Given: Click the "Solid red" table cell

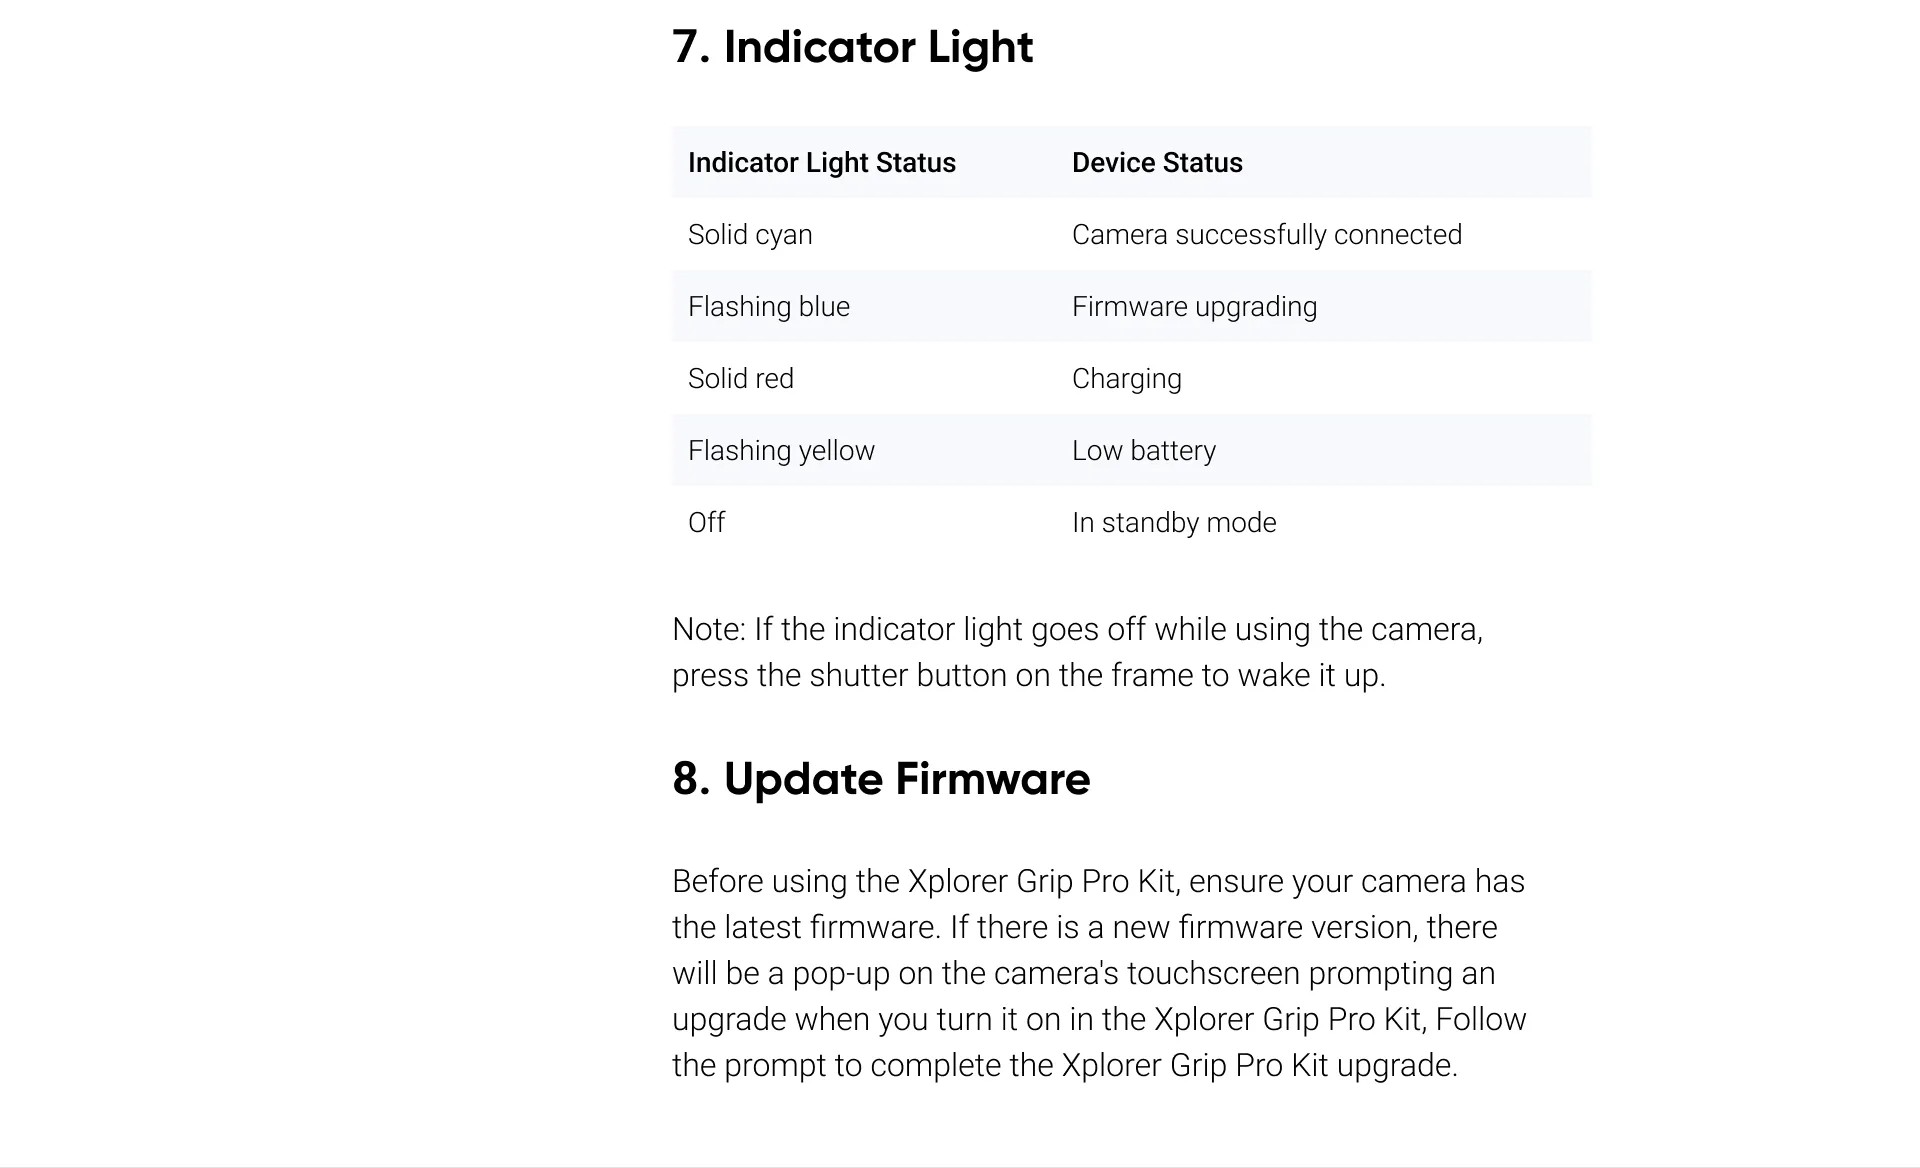Looking at the screenshot, I should pos(740,379).
